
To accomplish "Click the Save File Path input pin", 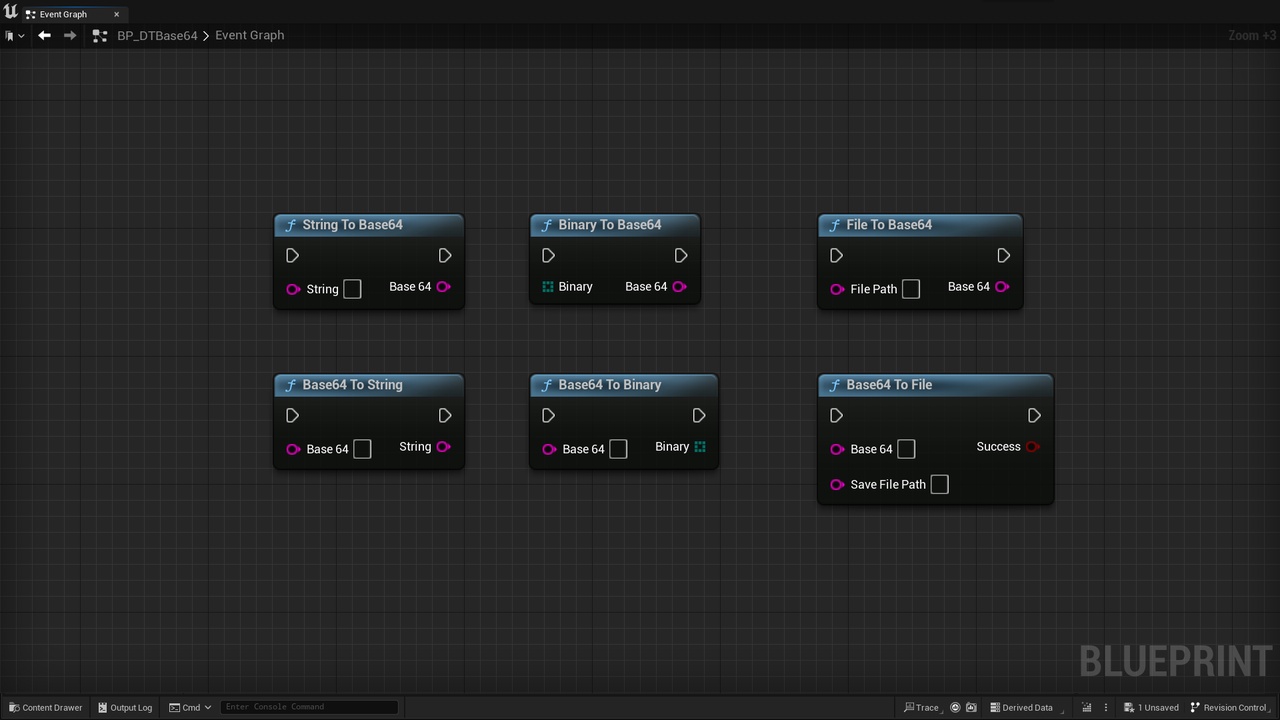I will tap(837, 485).
